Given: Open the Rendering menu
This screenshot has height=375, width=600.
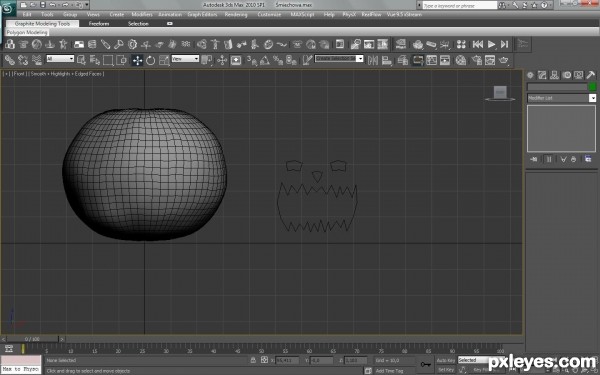Looking at the screenshot, I should (x=236, y=15).
